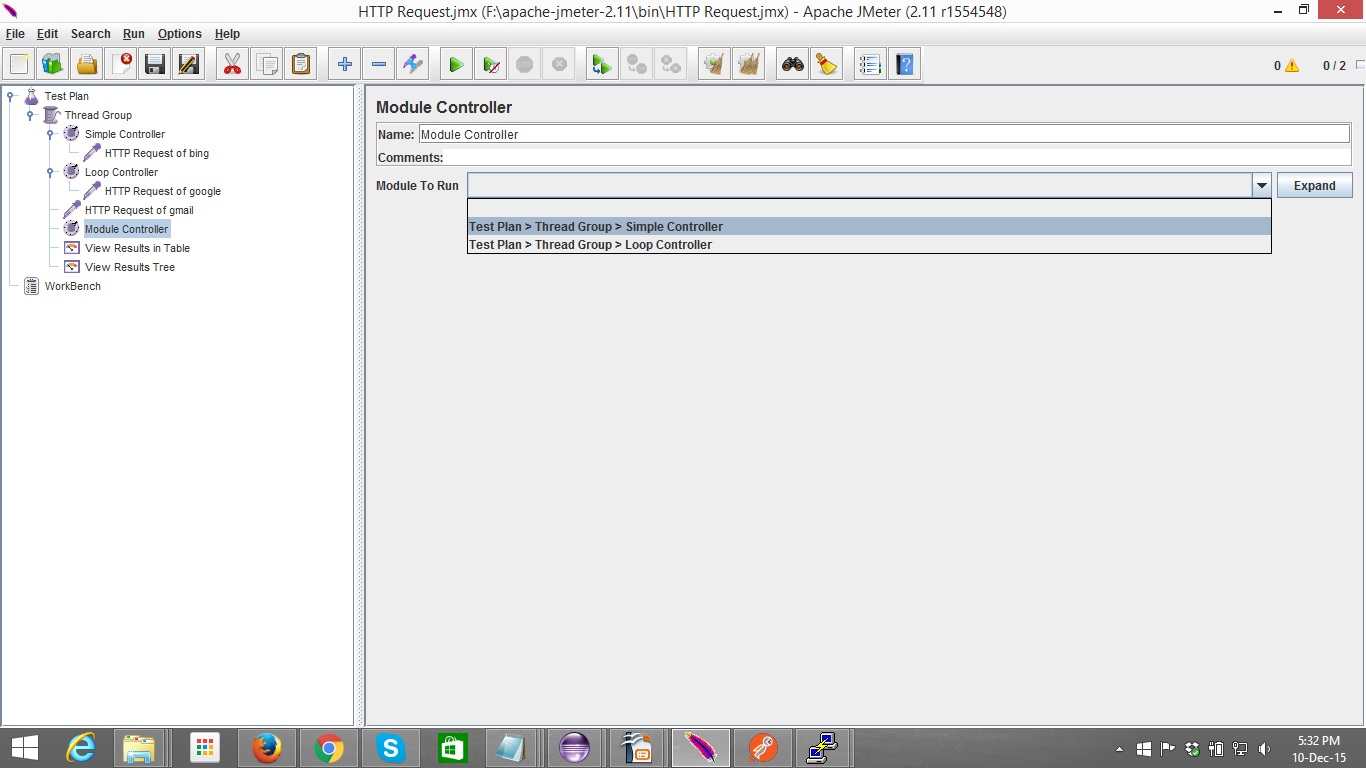Click the minus Collapse All icon

(379, 65)
